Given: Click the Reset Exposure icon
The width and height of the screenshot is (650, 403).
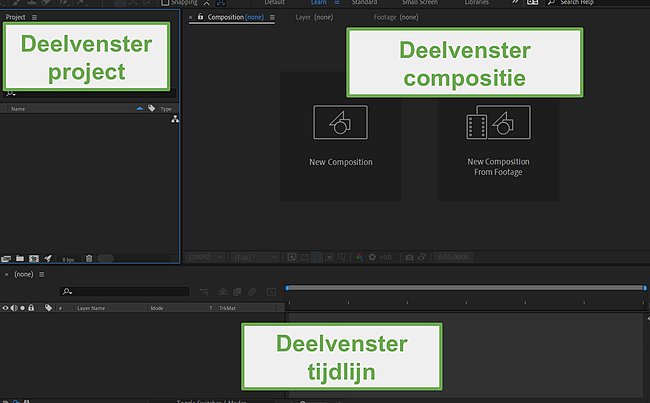Looking at the screenshot, I should pyautogui.click(x=372, y=257).
